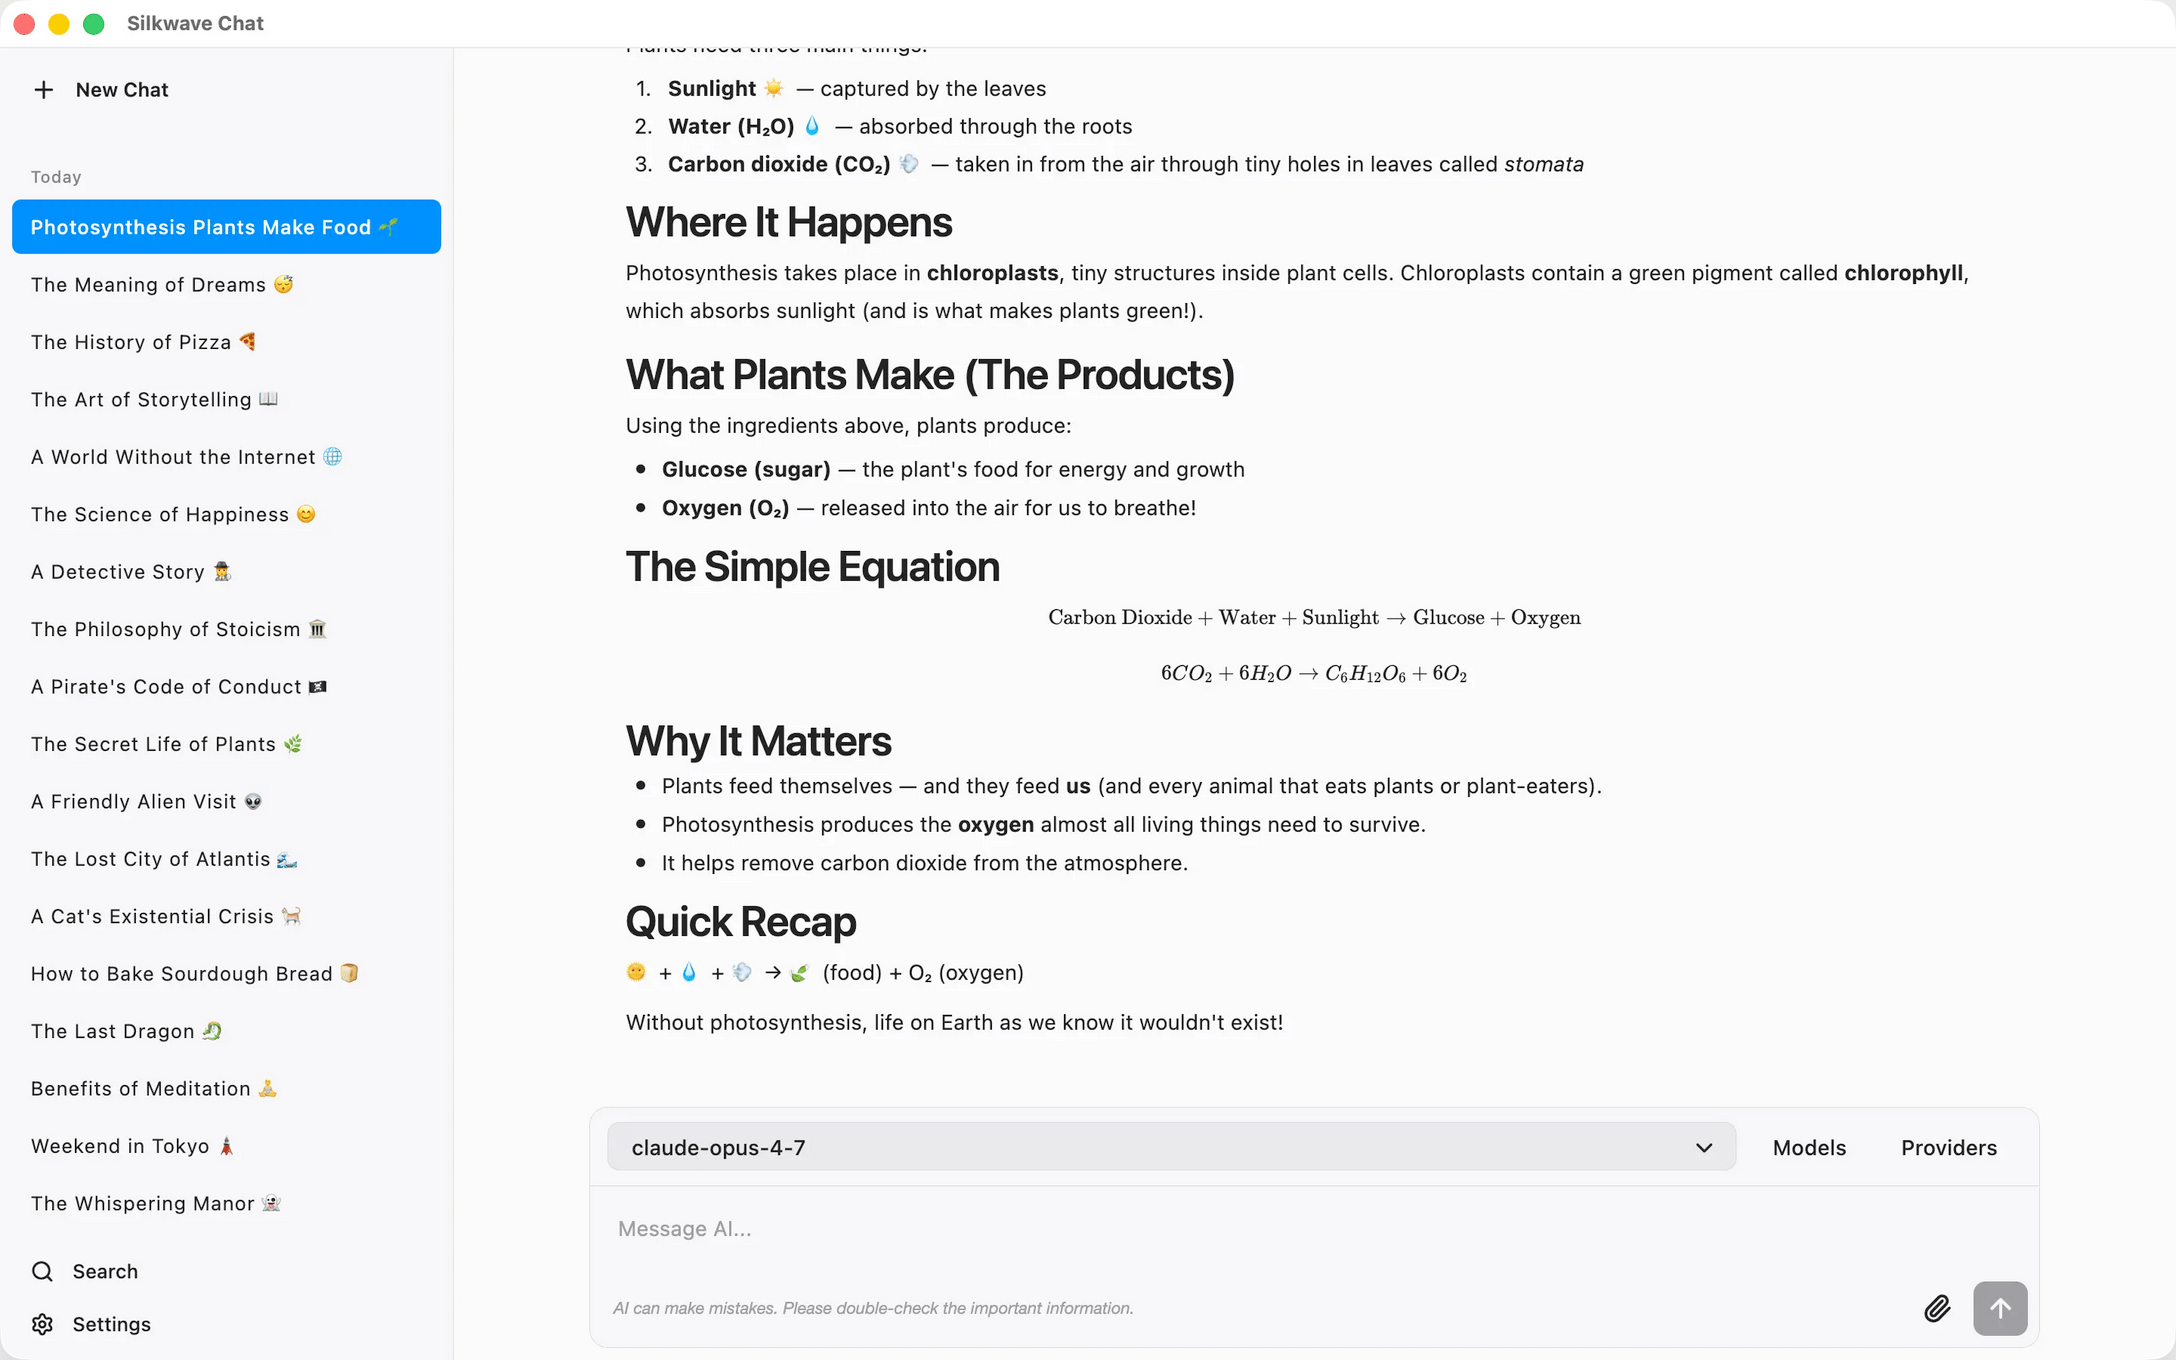Click the paperclip attach file icon
The width and height of the screenshot is (2176, 1360).
[1937, 1308]
